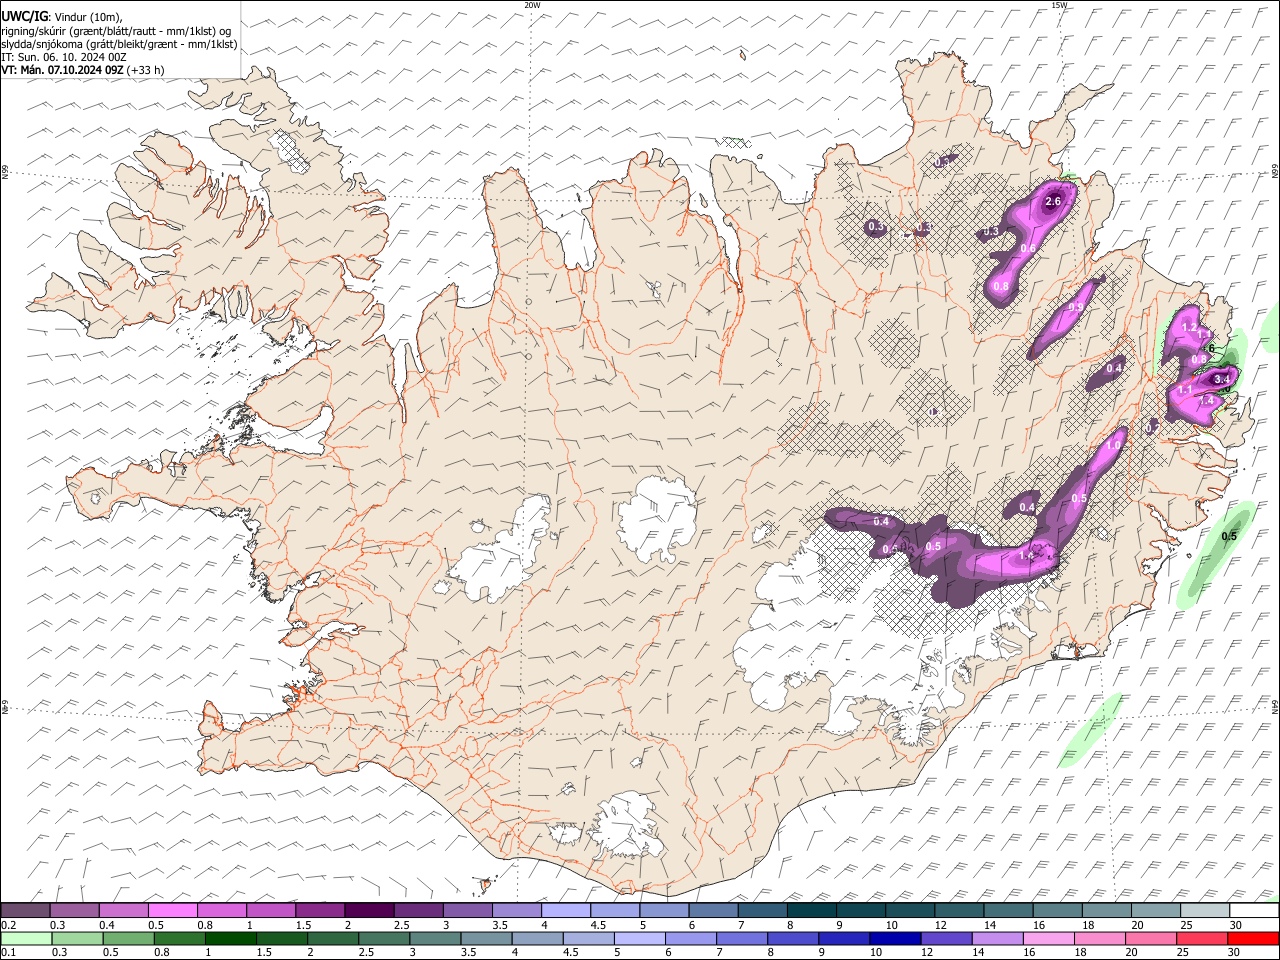Image resolution: width=1280 pixels, height=960 pixels.
Task: Click the 3.4 snowfall value on the map
Action: click(x=1221, y=380)
